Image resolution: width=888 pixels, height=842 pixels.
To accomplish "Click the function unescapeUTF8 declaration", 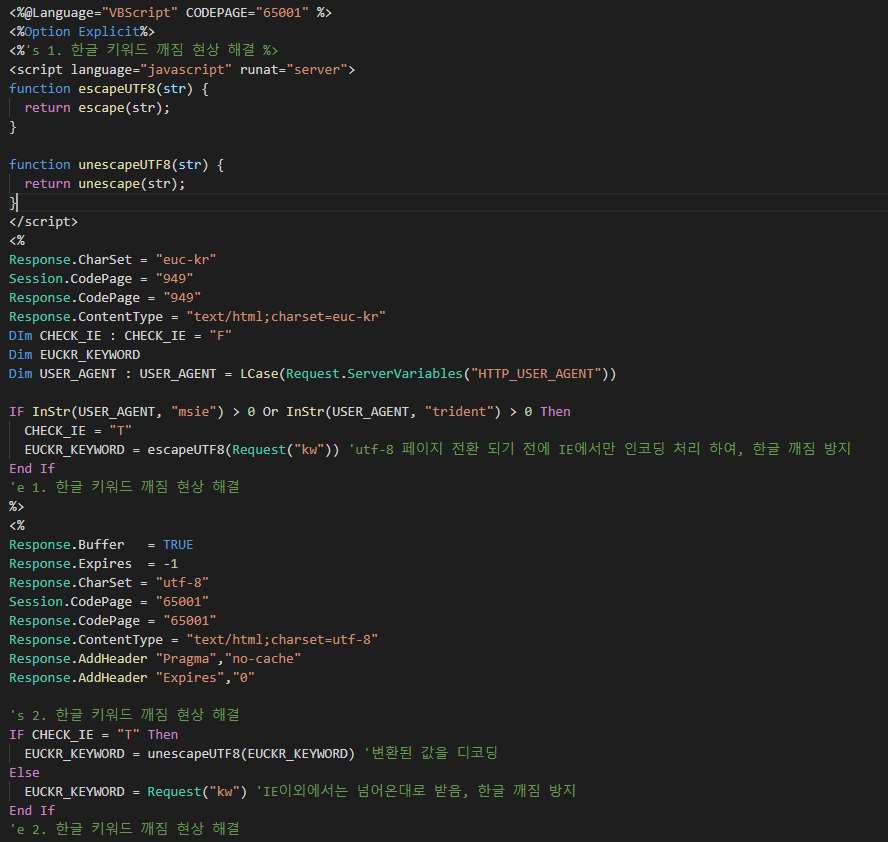I will pyautogui.click(x=116, y=165).
